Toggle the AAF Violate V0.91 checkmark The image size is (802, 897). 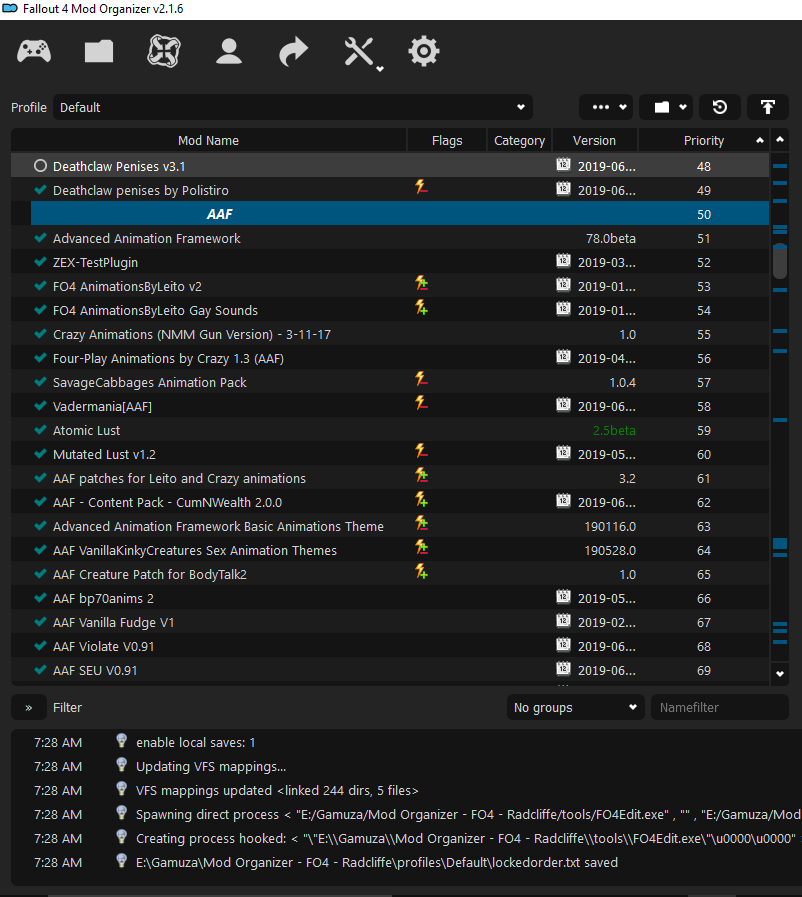[40, 646]
